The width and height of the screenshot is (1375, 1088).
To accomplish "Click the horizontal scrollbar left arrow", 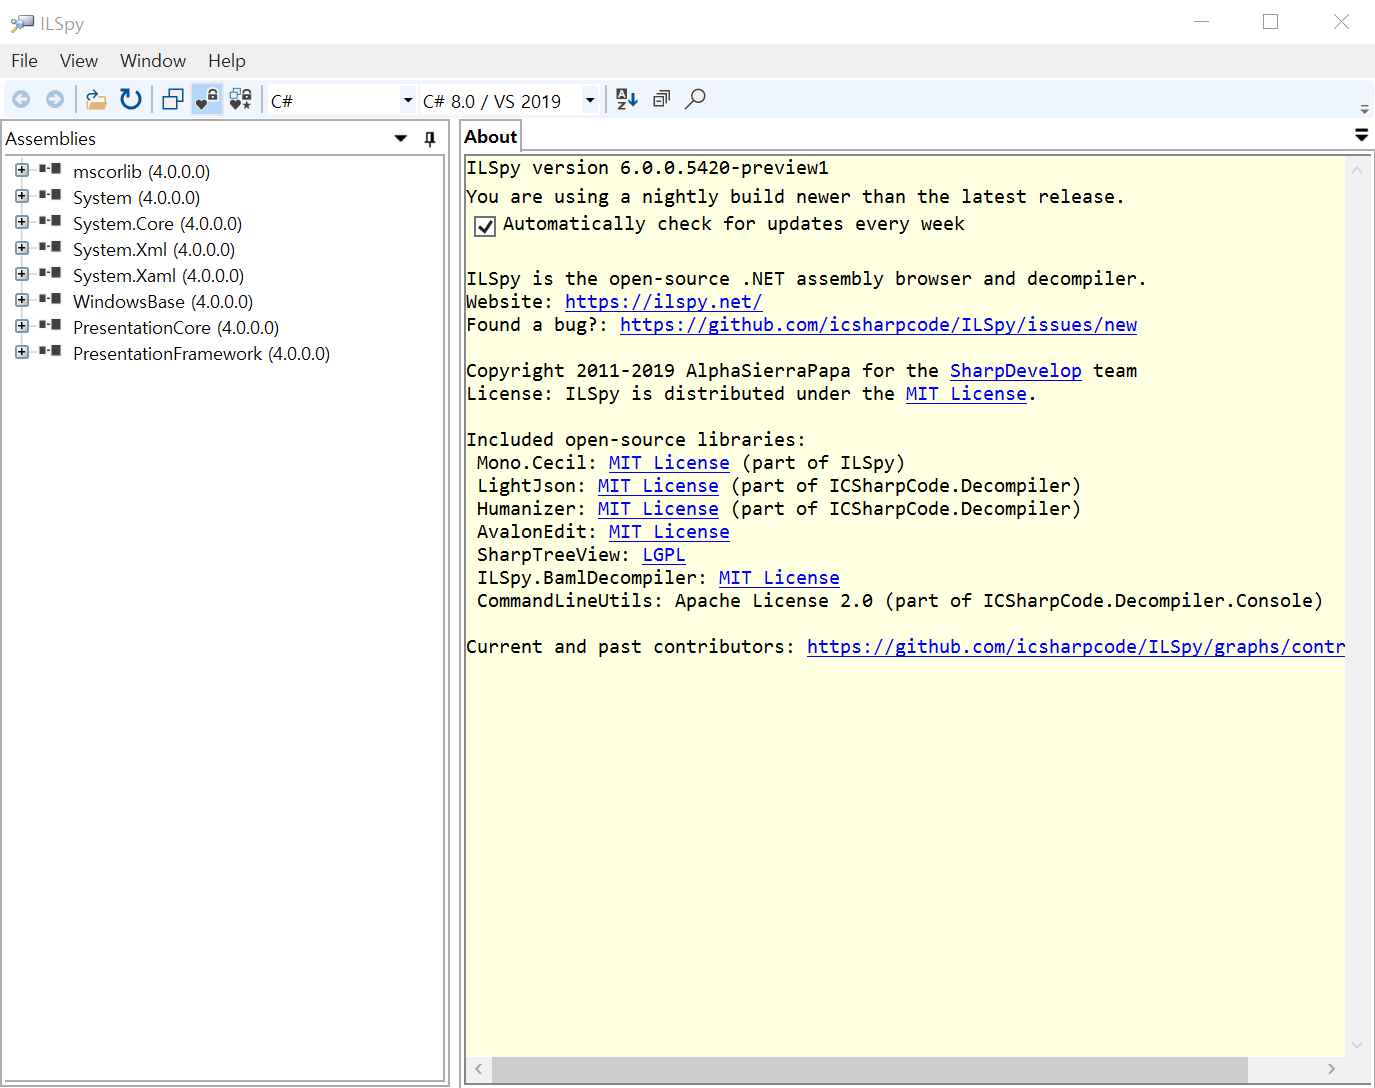I will pyautogui.click(x=479, y=1069).
